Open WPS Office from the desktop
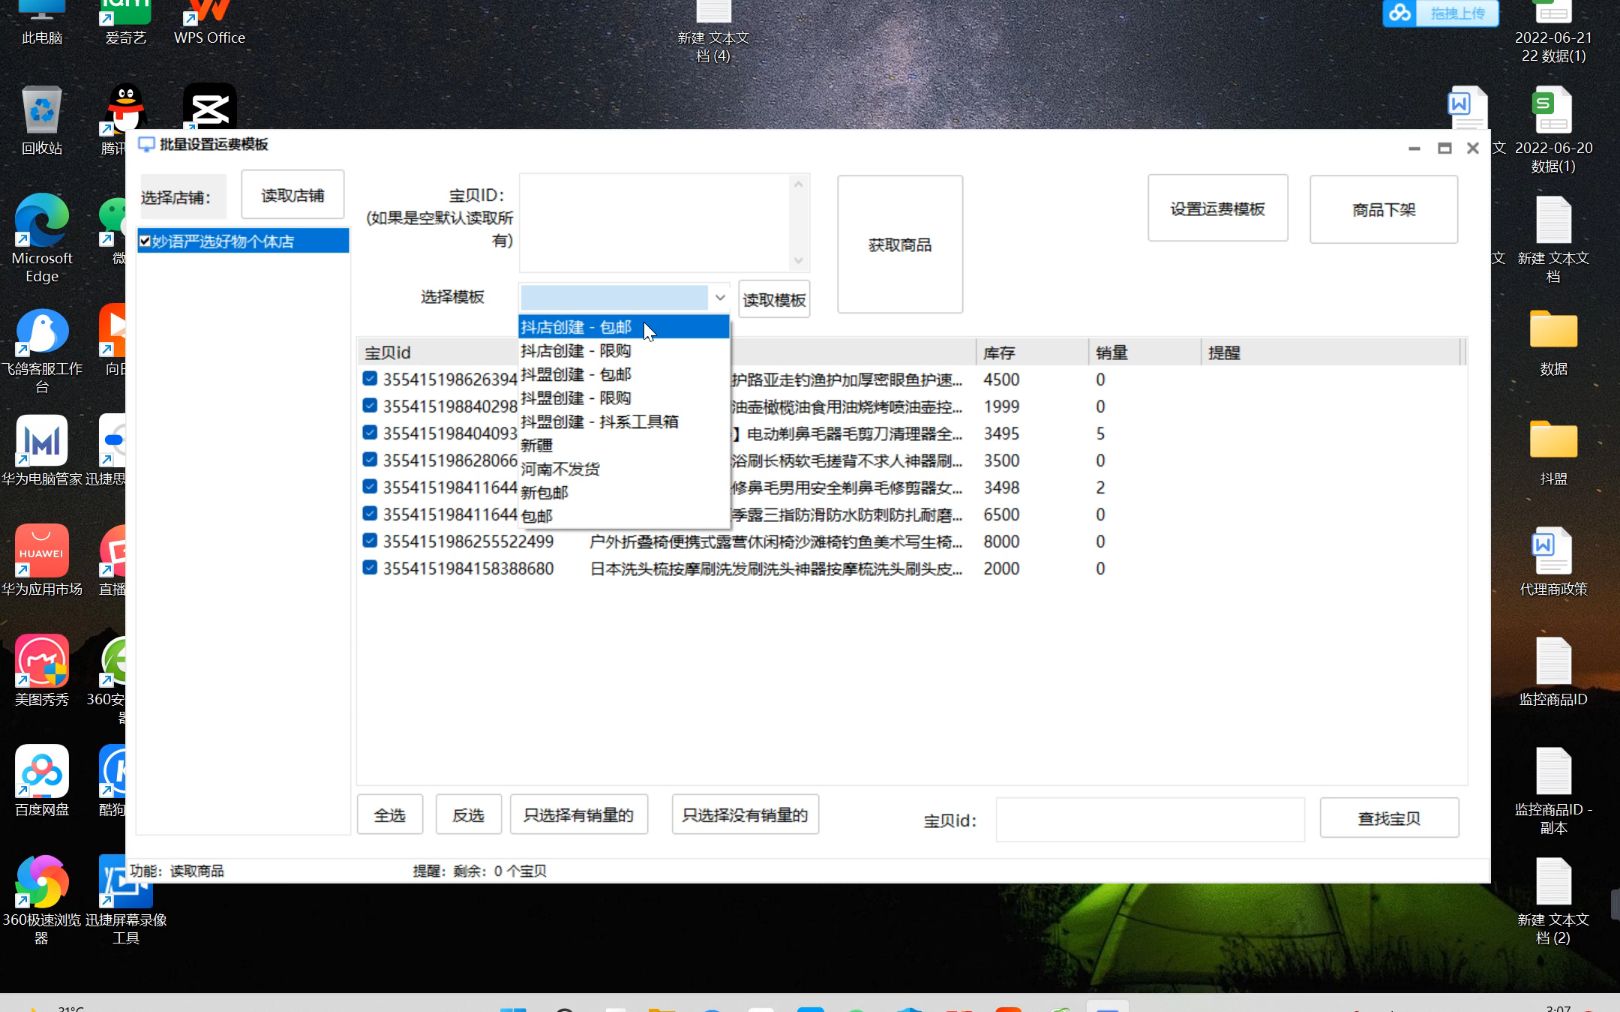The width and height of the screenshot is (1620, 1012). coord(207,15)
